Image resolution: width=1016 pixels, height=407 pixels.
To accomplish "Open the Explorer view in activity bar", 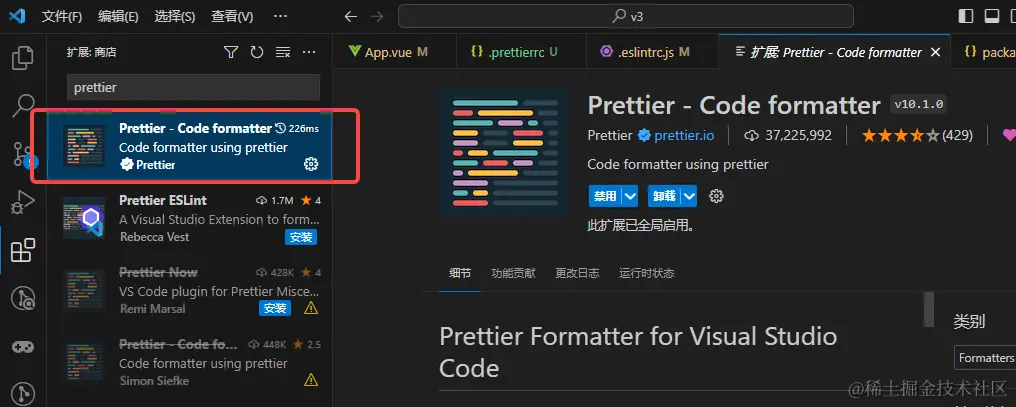I will 23,58.
